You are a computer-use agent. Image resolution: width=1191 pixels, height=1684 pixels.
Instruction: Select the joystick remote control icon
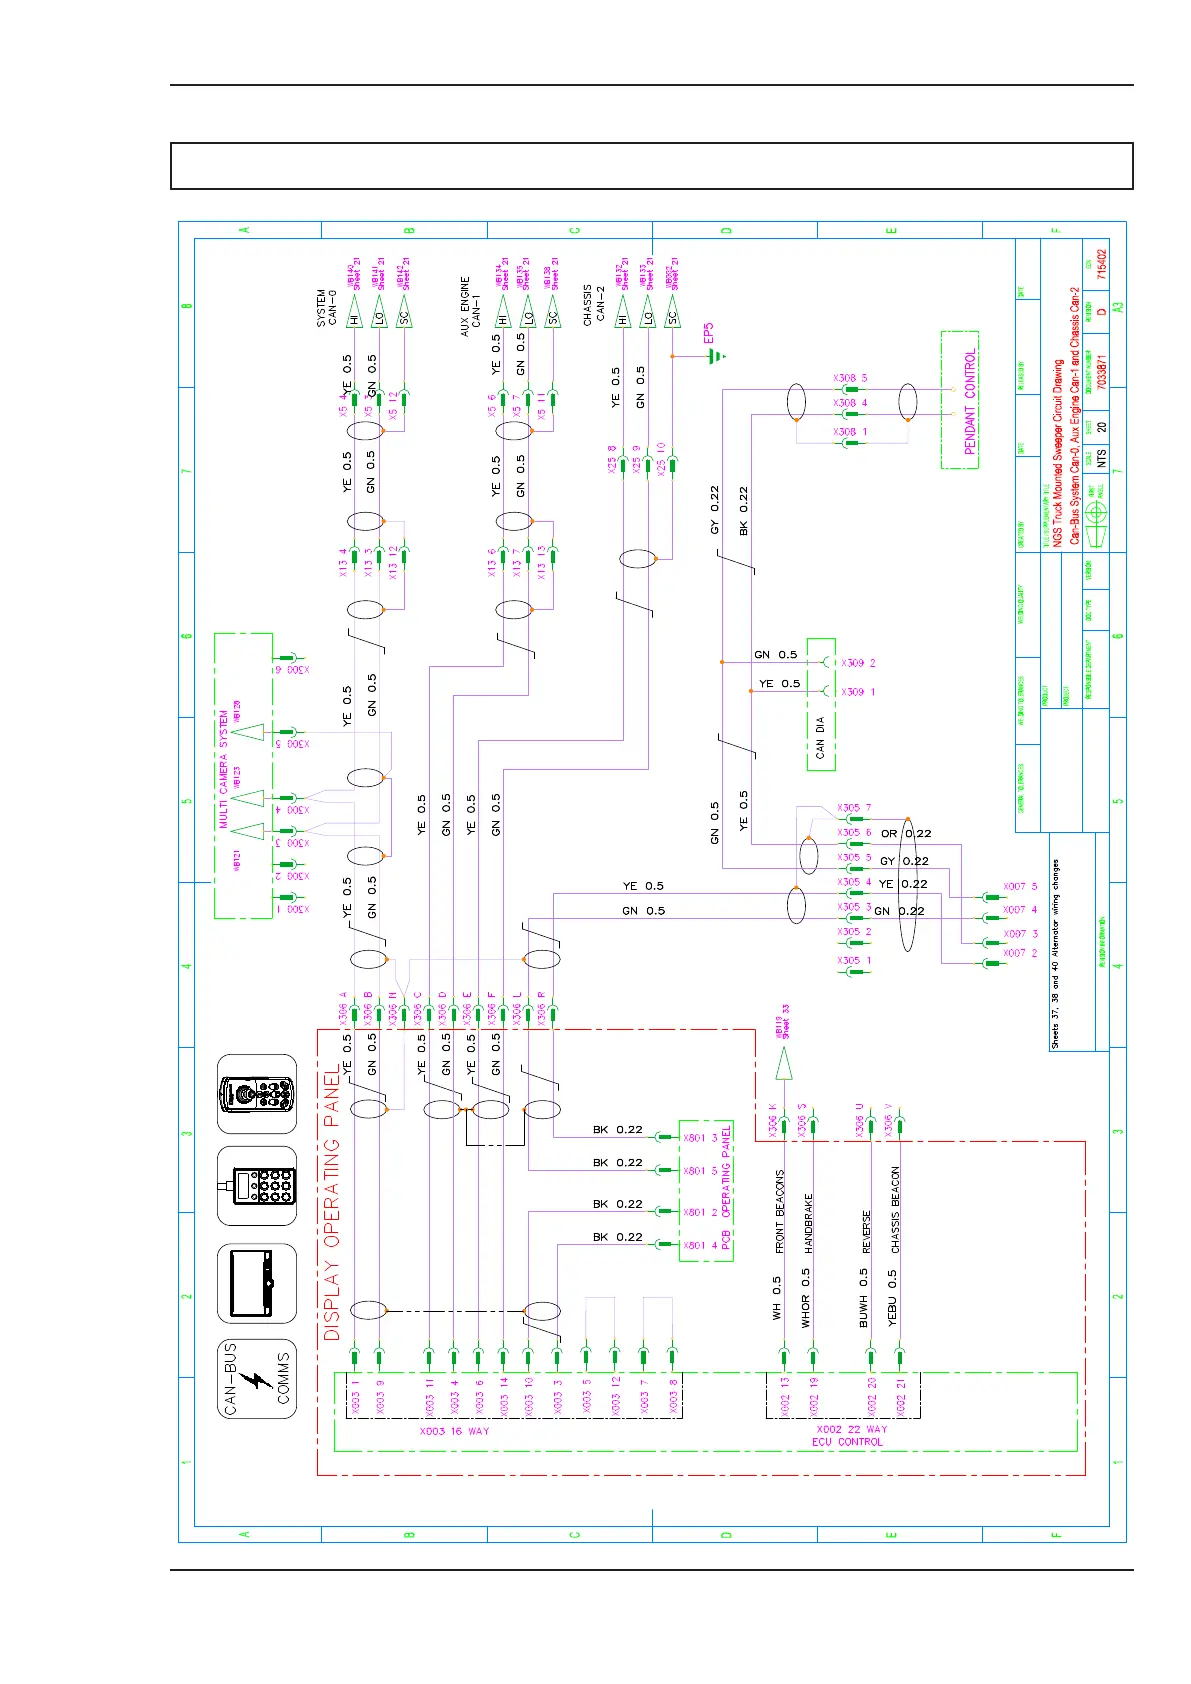[257, 1094]
